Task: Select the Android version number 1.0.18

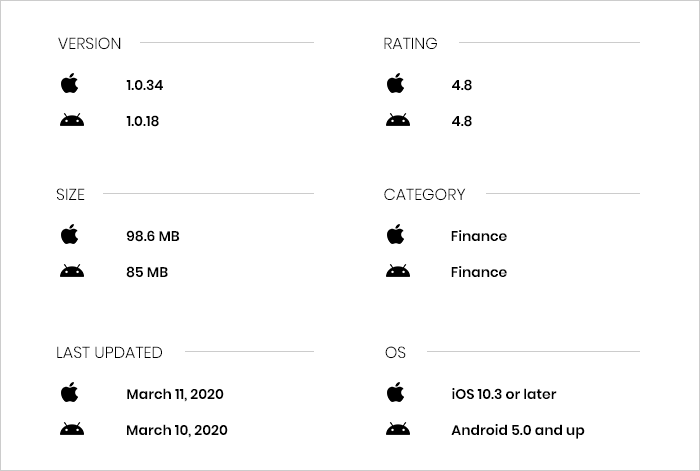Action: coord(143,122)
